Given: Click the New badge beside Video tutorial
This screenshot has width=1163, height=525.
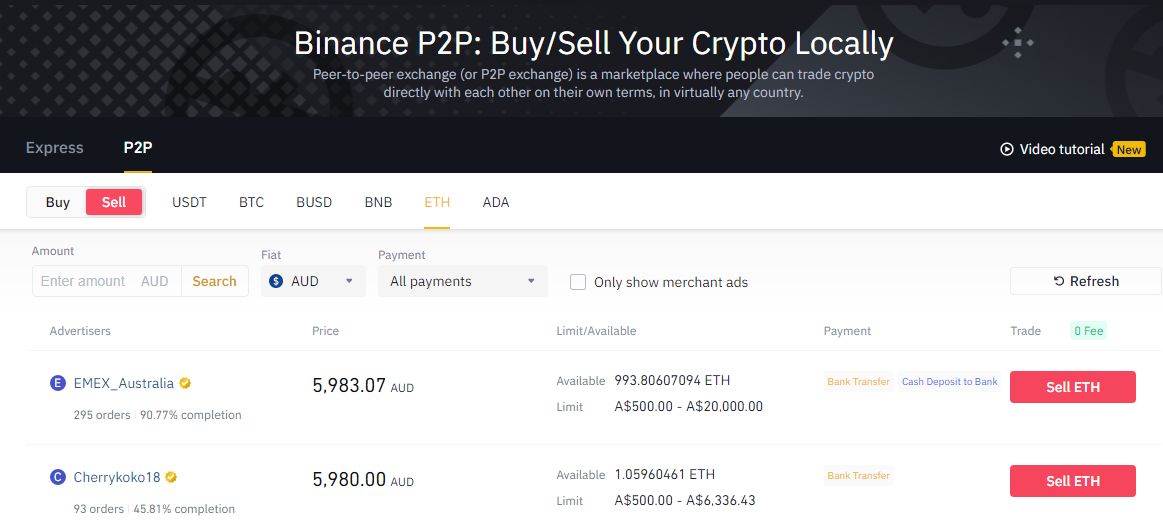Looking at the screenshot, I should pos(1129,150).
